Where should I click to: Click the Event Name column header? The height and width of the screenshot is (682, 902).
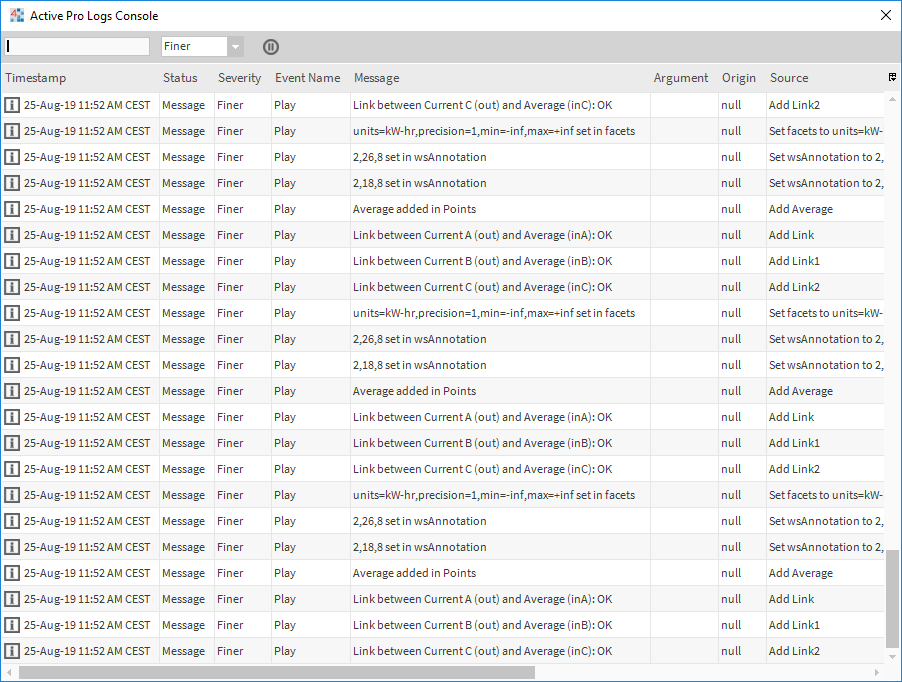pyautogui.click(x=308, y=78)
